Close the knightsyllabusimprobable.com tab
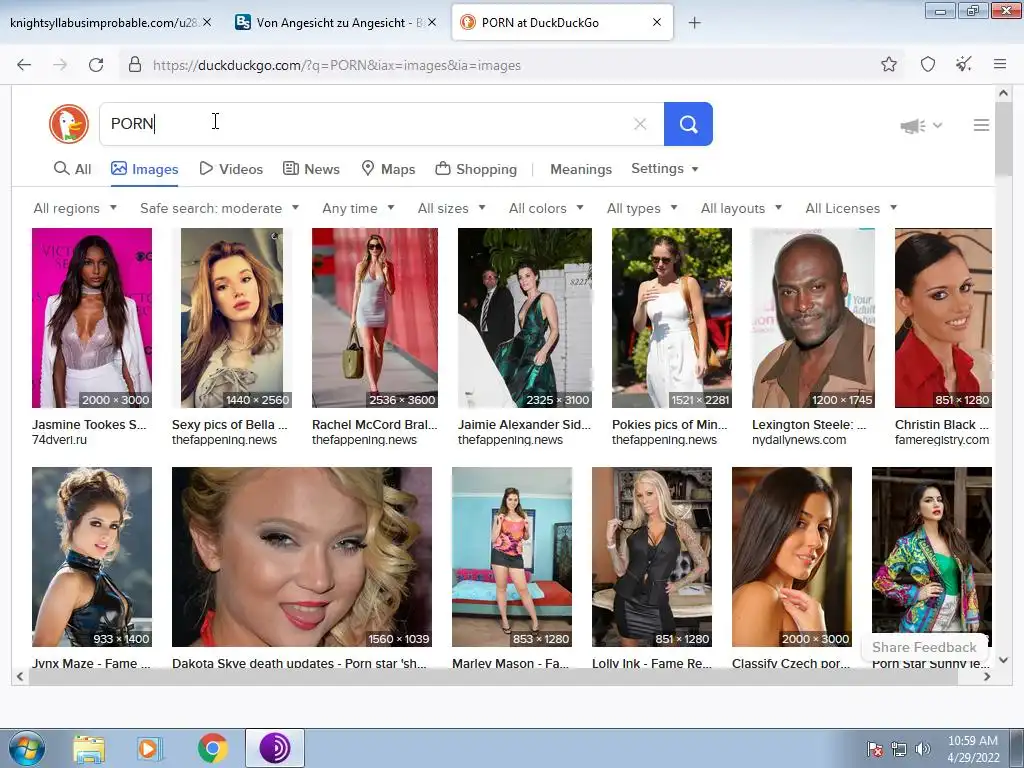 (207, 22)
